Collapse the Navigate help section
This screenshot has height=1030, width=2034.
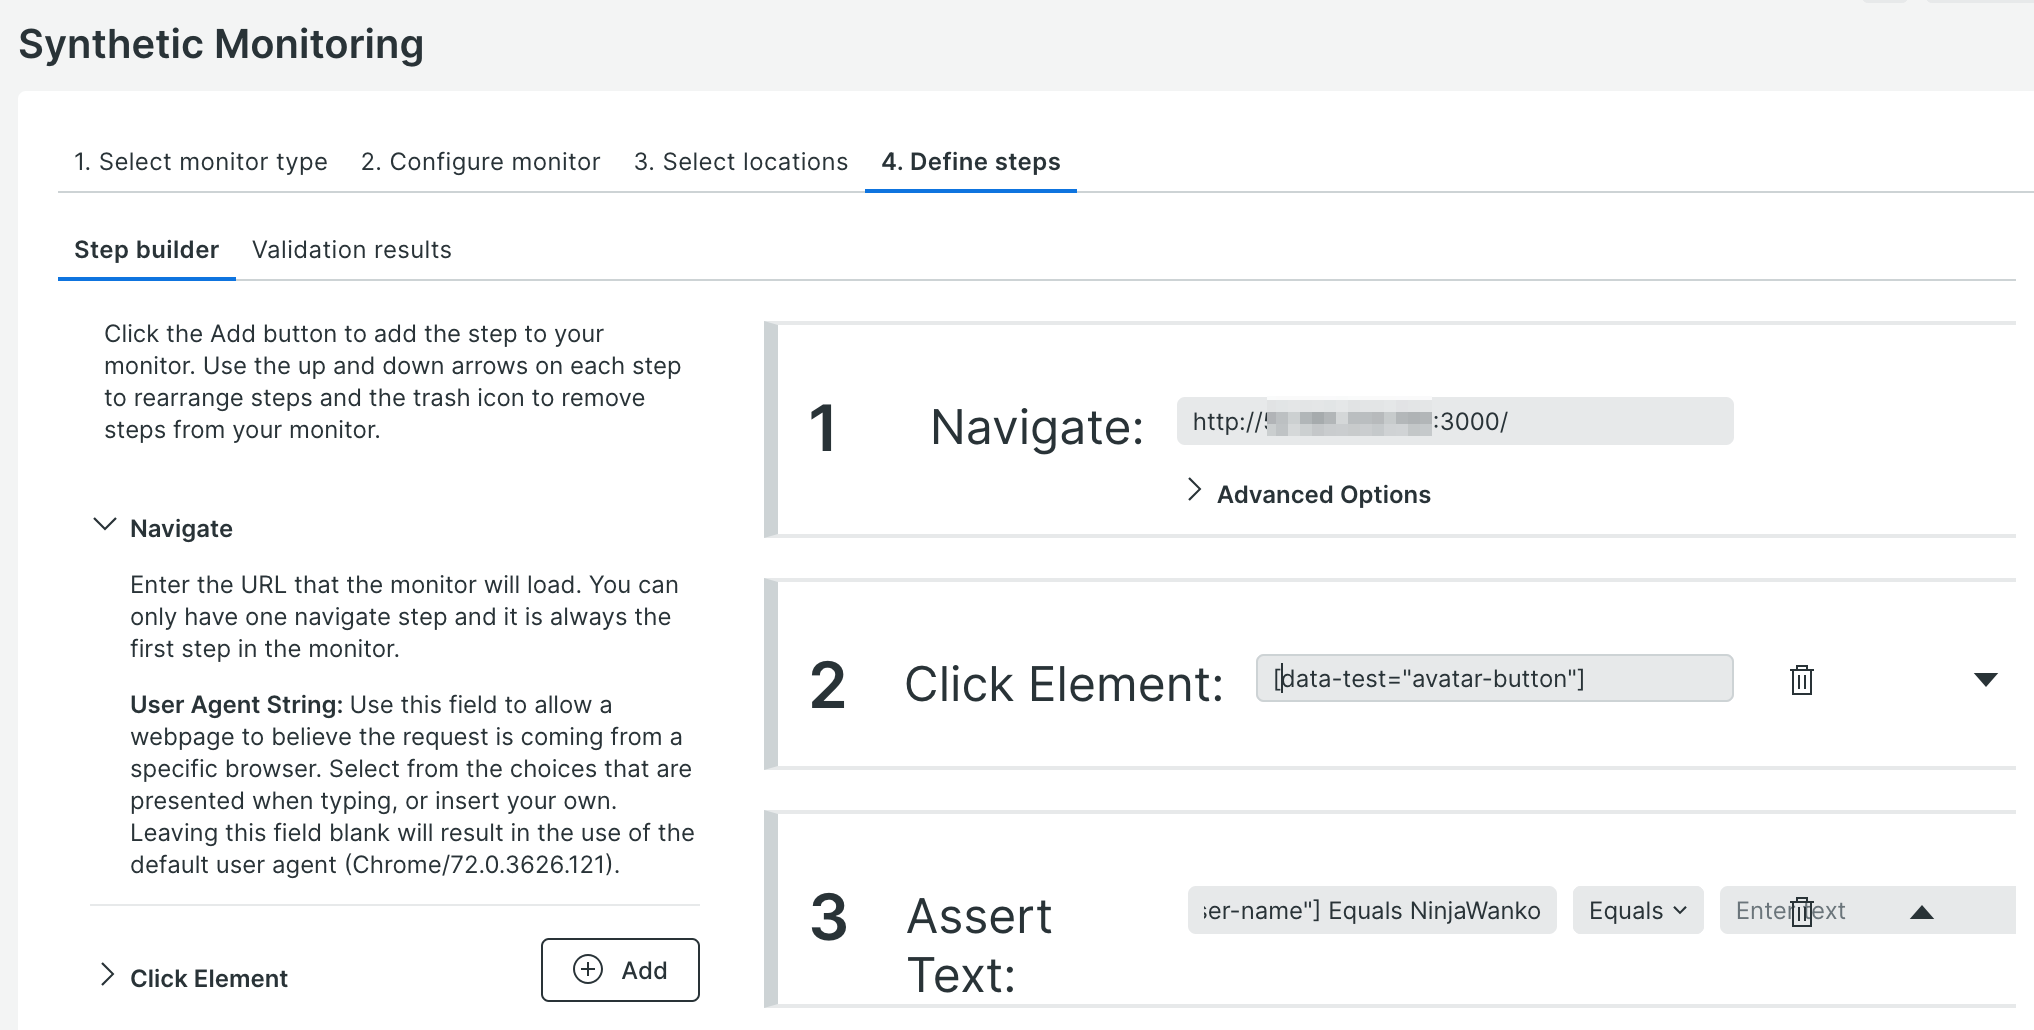[x=105, y=526]
